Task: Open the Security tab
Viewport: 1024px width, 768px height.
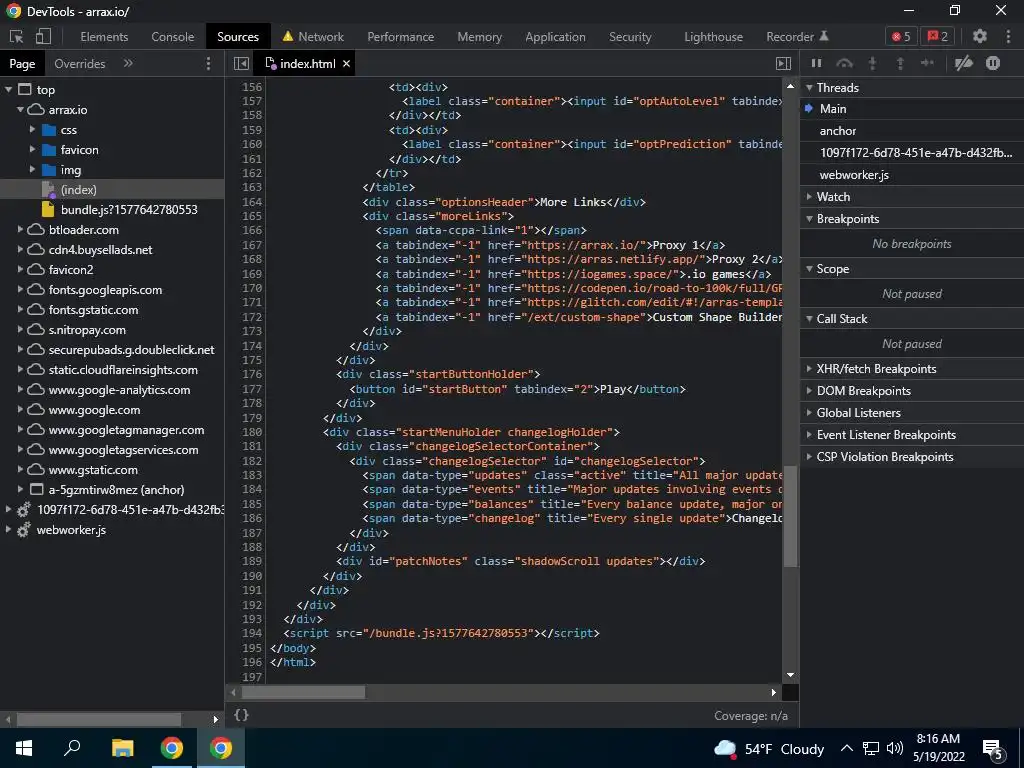Action: point(630,37)
